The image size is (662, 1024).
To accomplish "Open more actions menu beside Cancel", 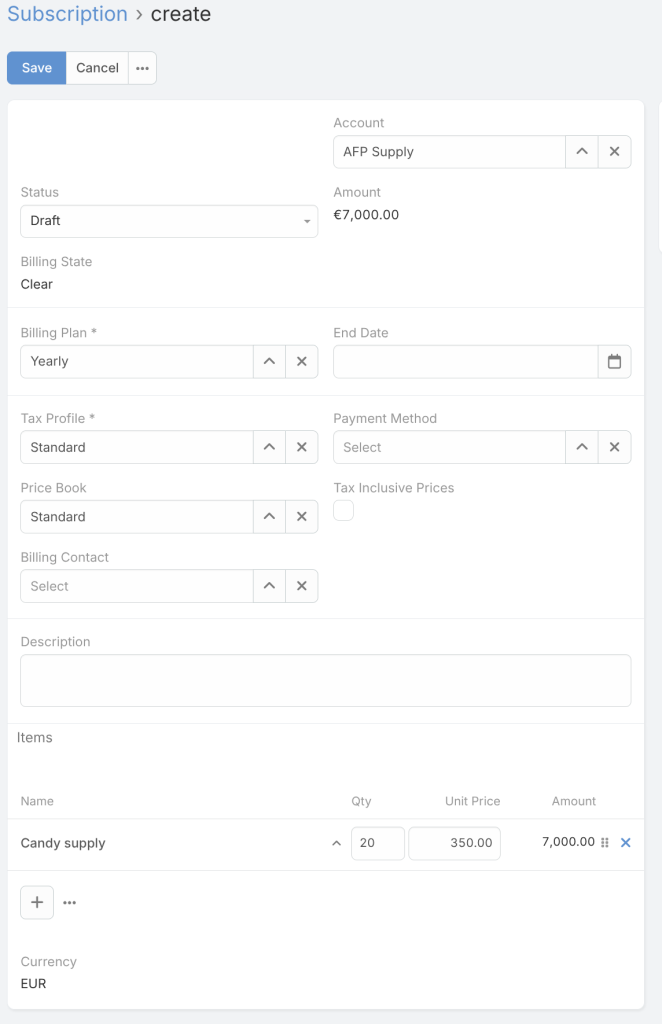I will coord(142,68).
